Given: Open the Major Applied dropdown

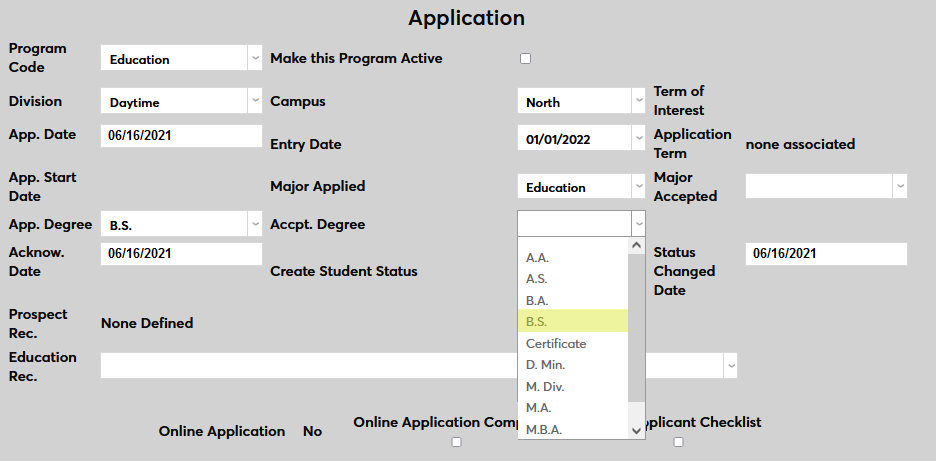Looking at the screenshot, I should click(x=581, y=186).
